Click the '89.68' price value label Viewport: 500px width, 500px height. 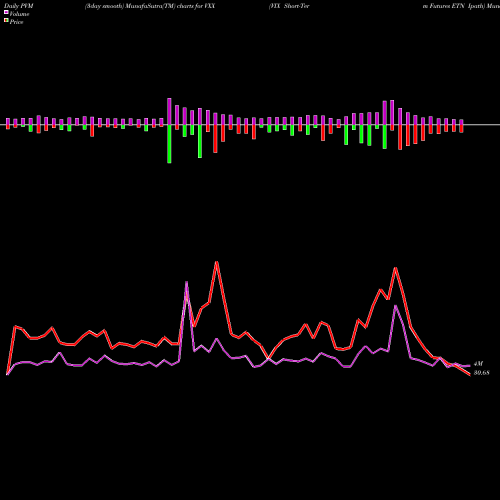(481, 373)
